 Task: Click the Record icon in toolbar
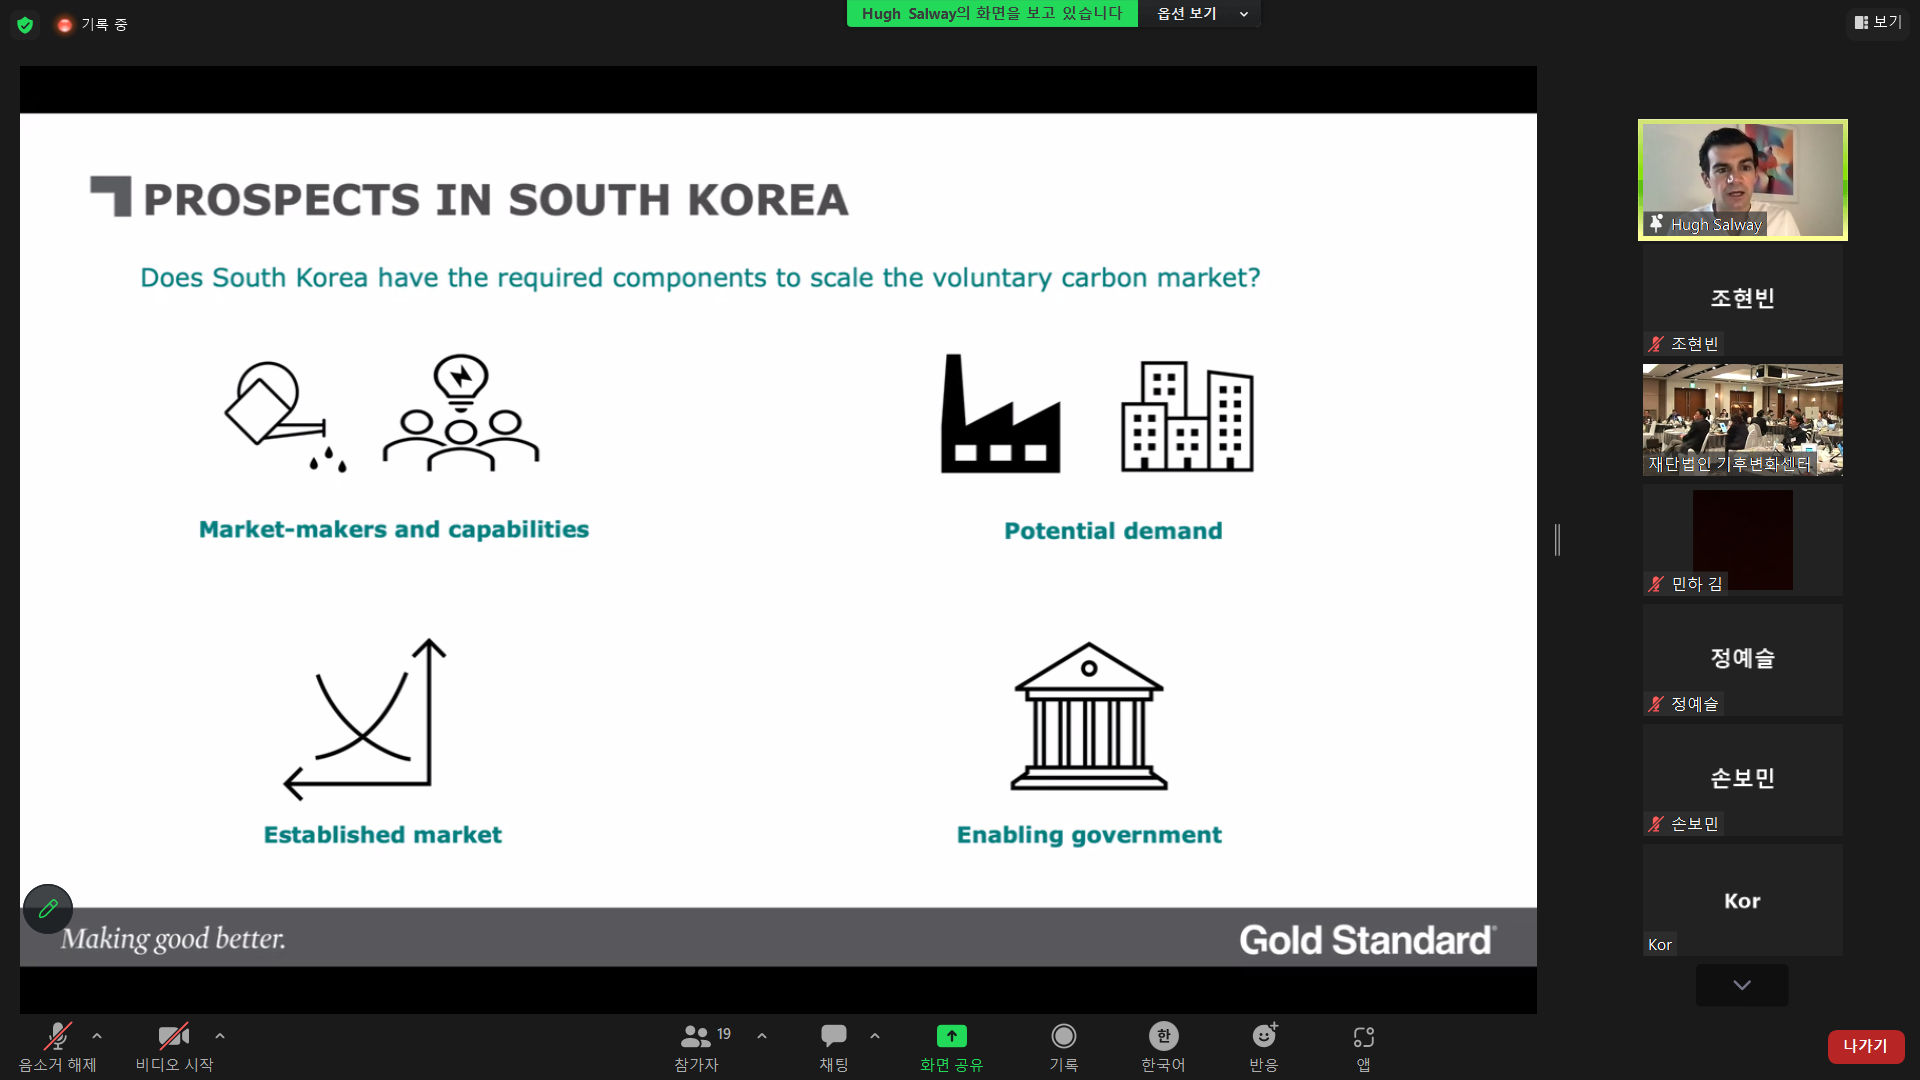coord(1063,1036)
